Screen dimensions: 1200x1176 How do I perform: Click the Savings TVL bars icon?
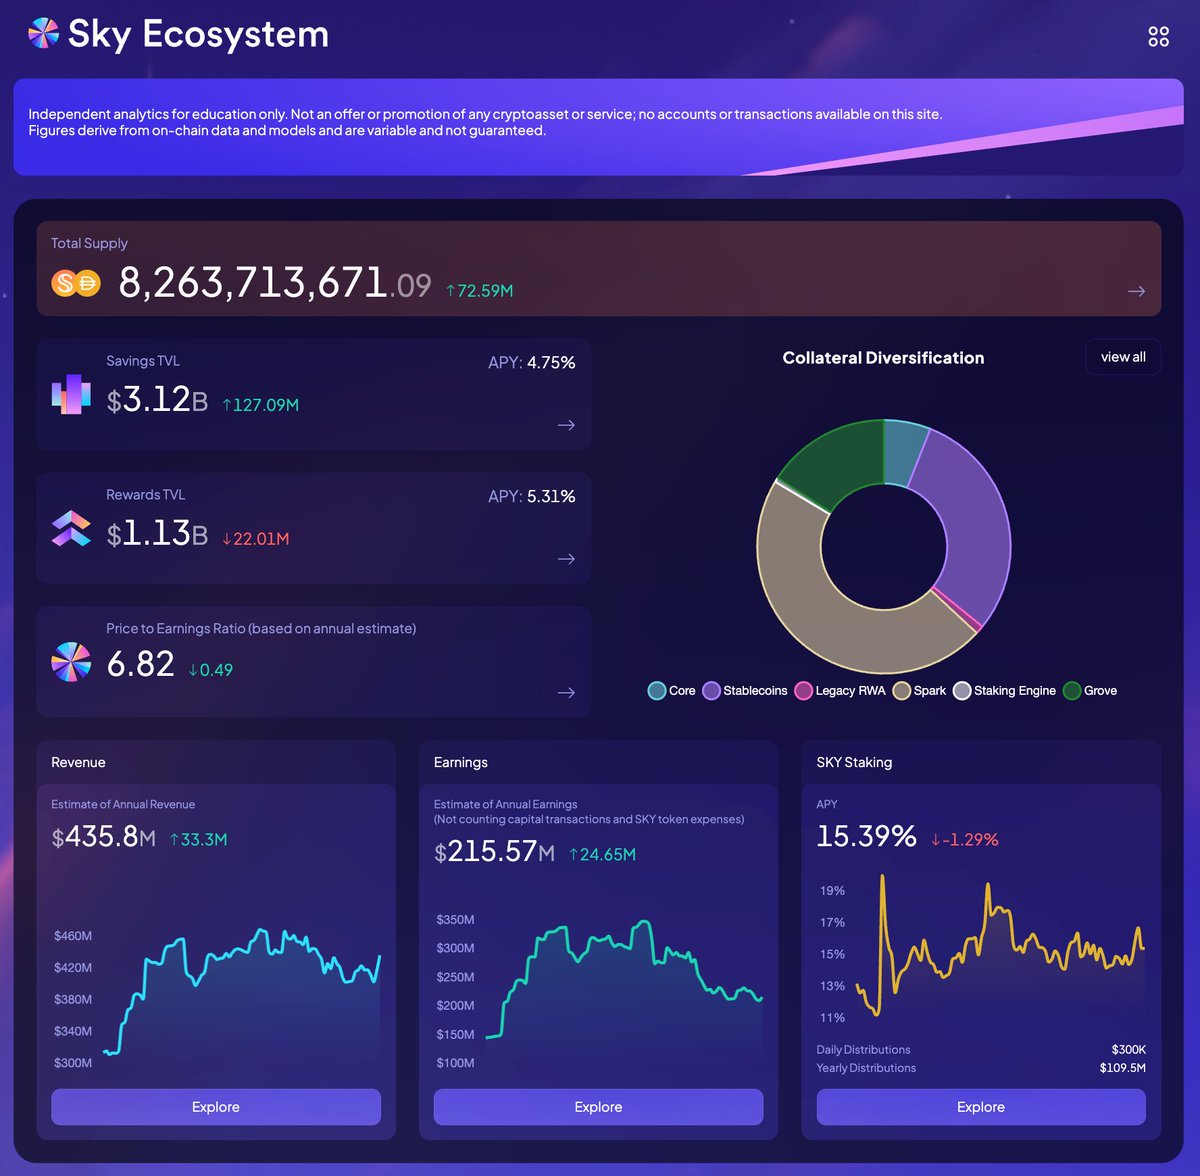pos(71,395)
